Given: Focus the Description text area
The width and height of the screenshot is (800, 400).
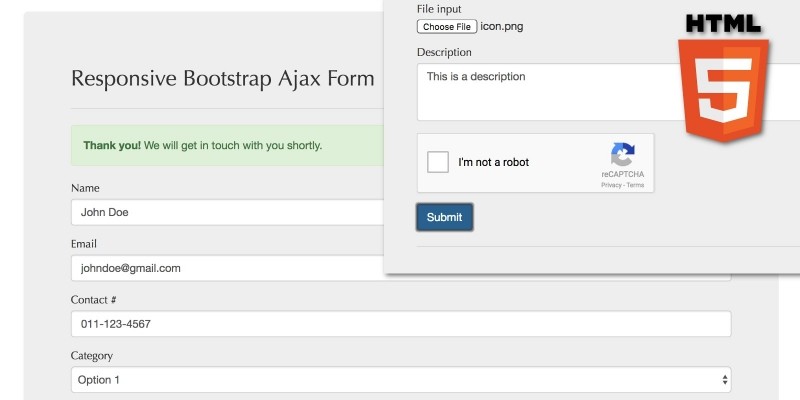Looking at the screenshot, I should coord(600,92).
